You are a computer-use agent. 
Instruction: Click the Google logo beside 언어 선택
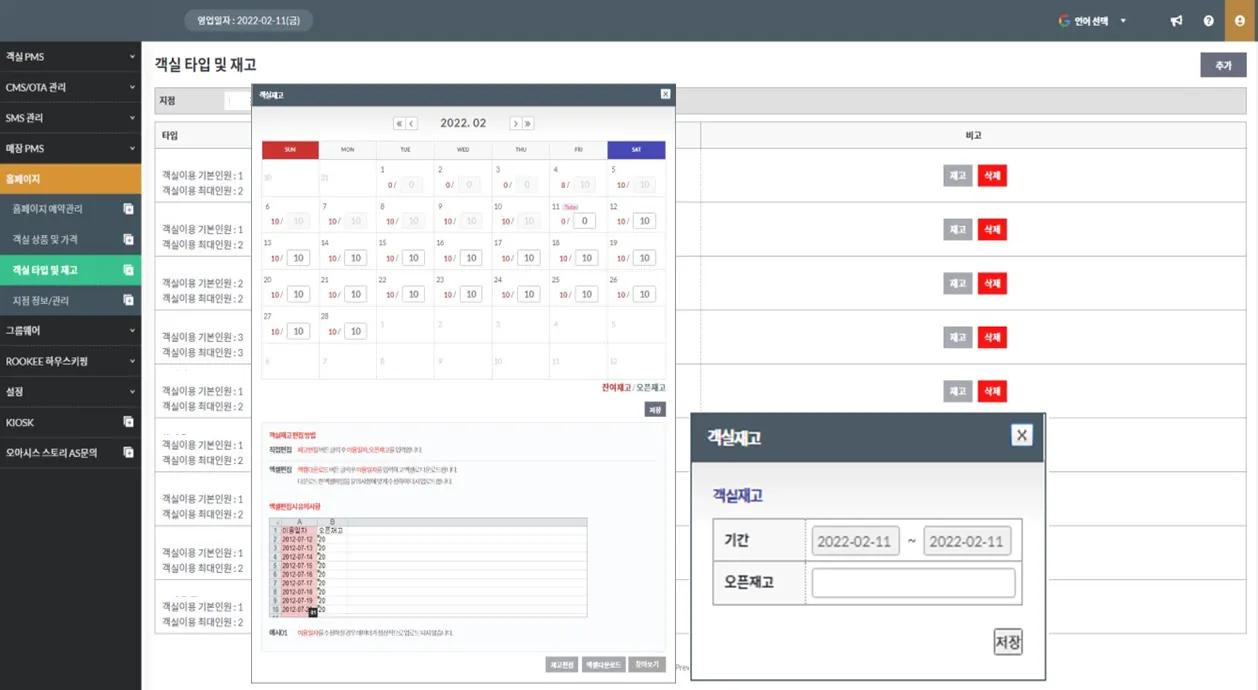click(x=1064, y=21)
